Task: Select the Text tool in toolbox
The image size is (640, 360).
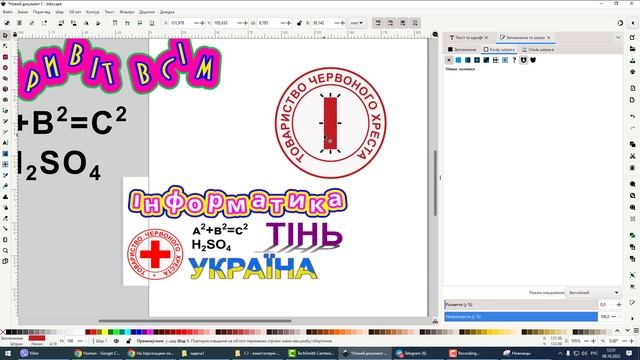Action: click(x=5, y=143)
